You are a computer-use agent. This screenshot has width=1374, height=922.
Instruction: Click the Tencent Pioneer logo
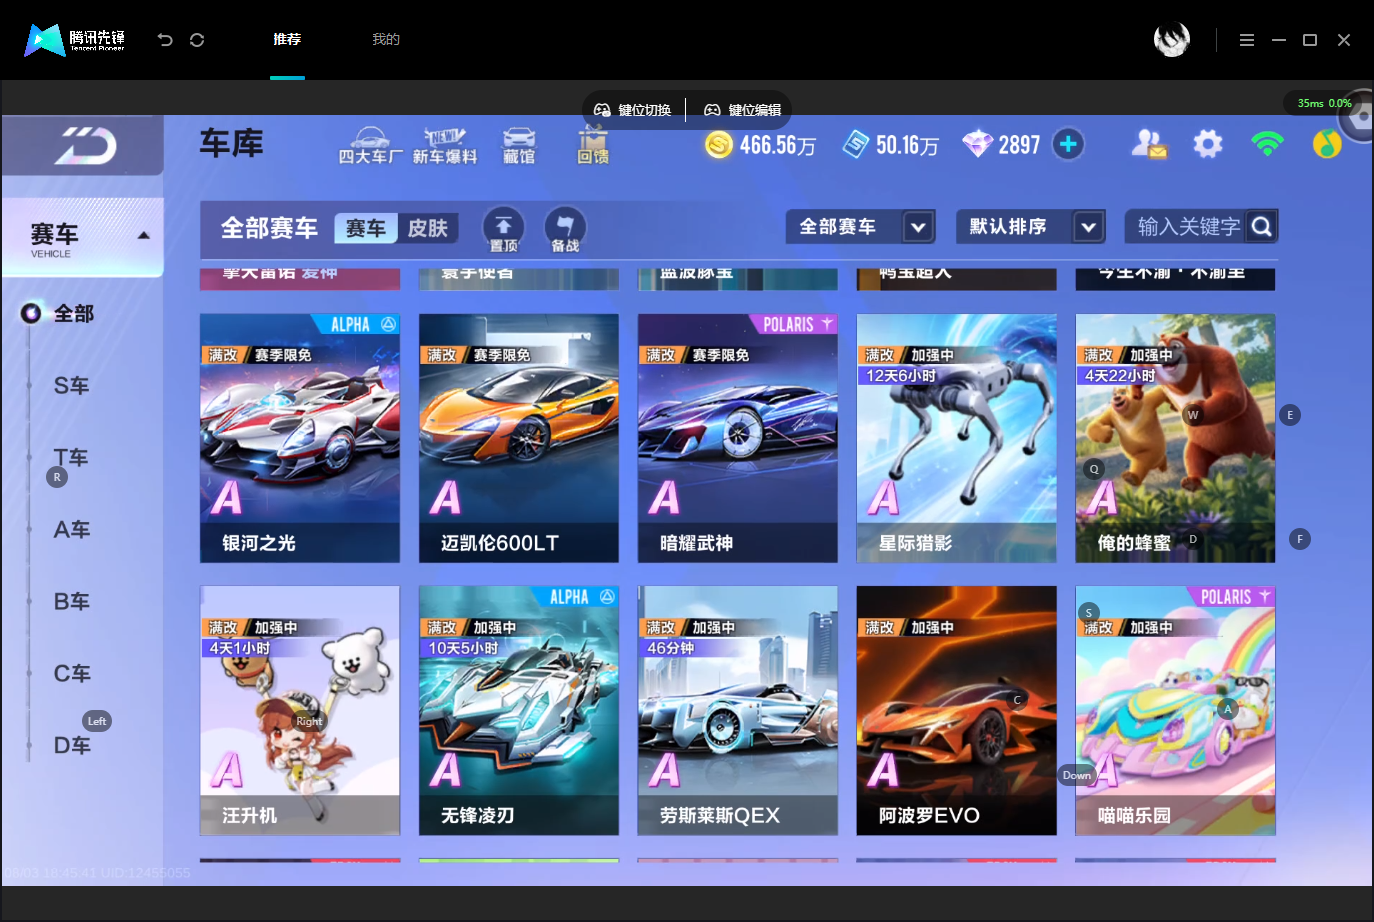tap(75, 40)
